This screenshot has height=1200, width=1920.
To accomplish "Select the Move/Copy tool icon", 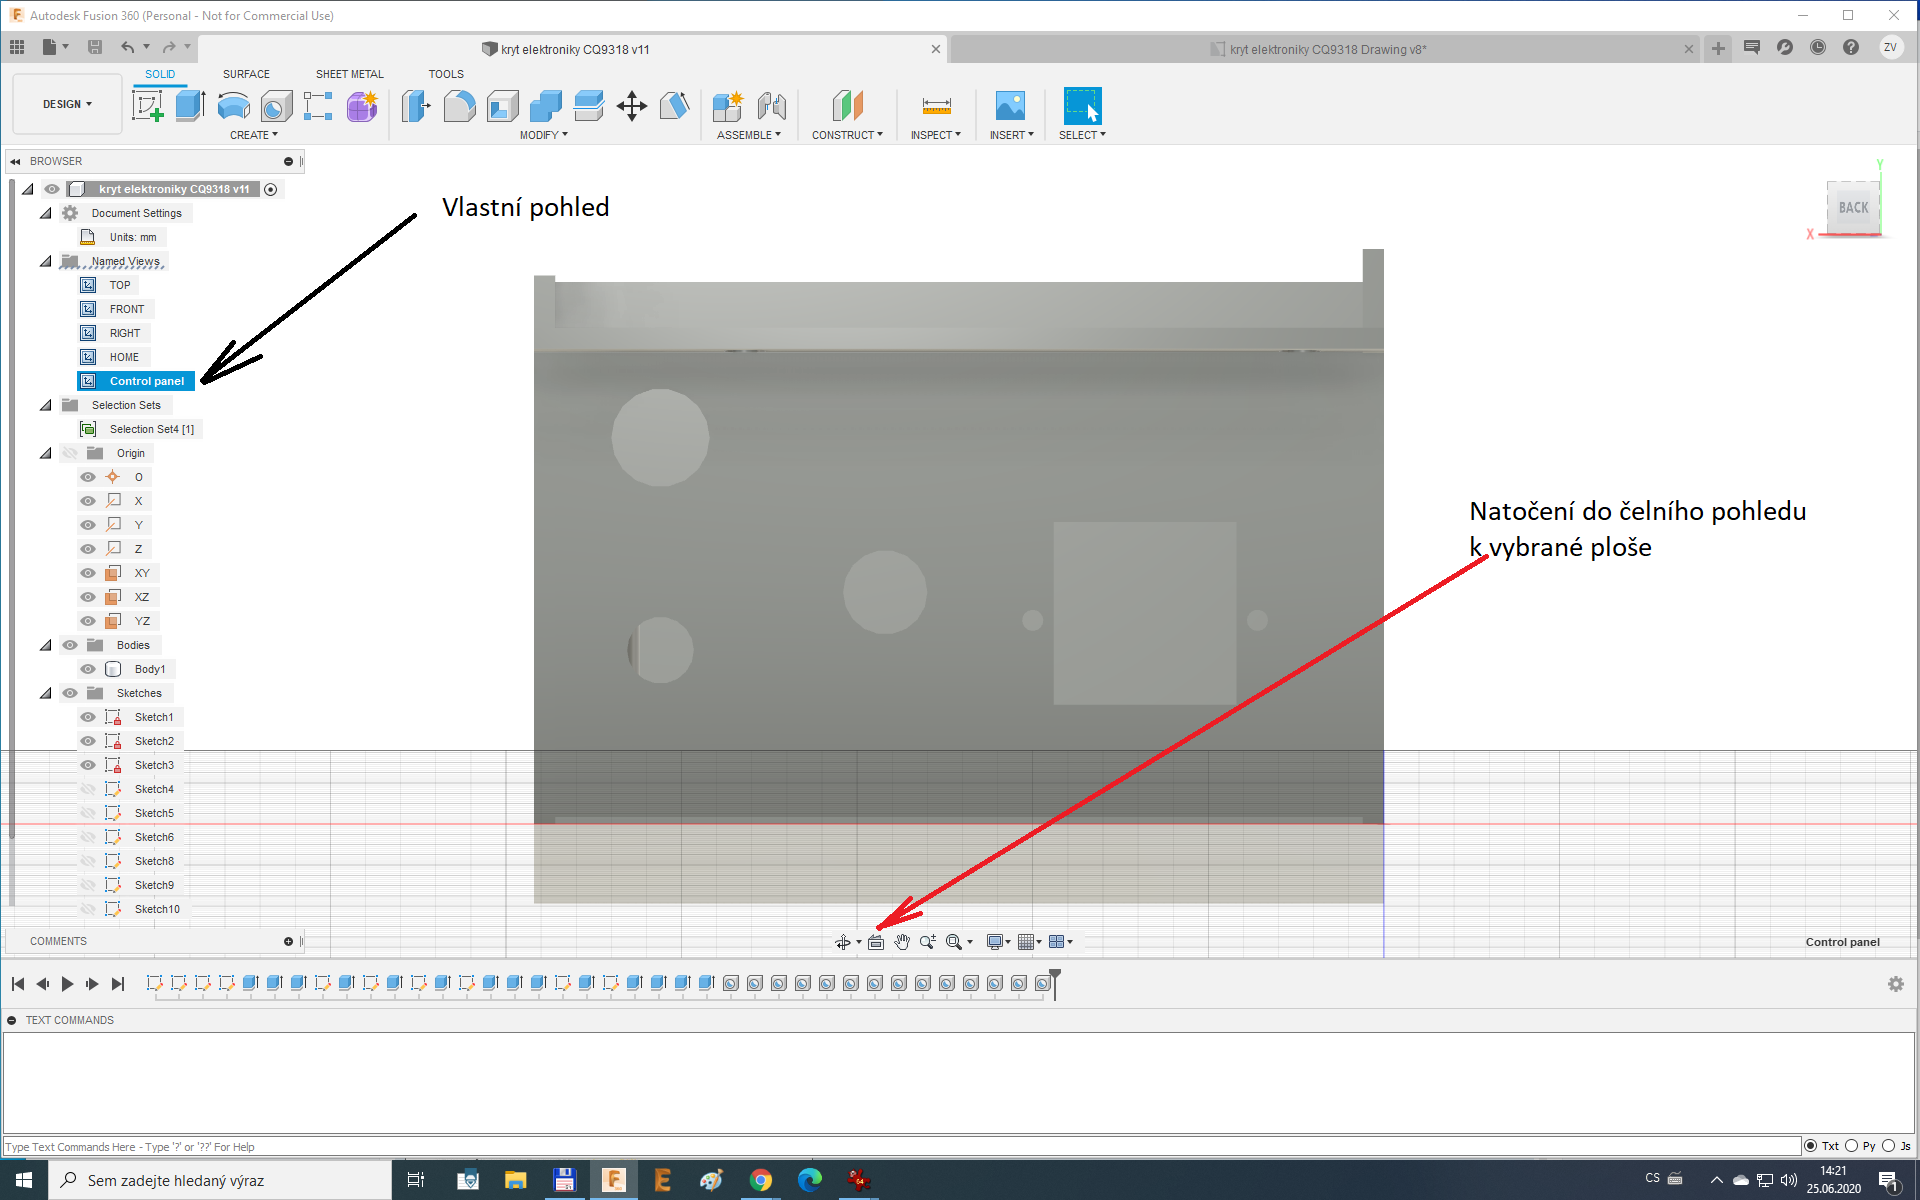I will [x=632, y=105].
